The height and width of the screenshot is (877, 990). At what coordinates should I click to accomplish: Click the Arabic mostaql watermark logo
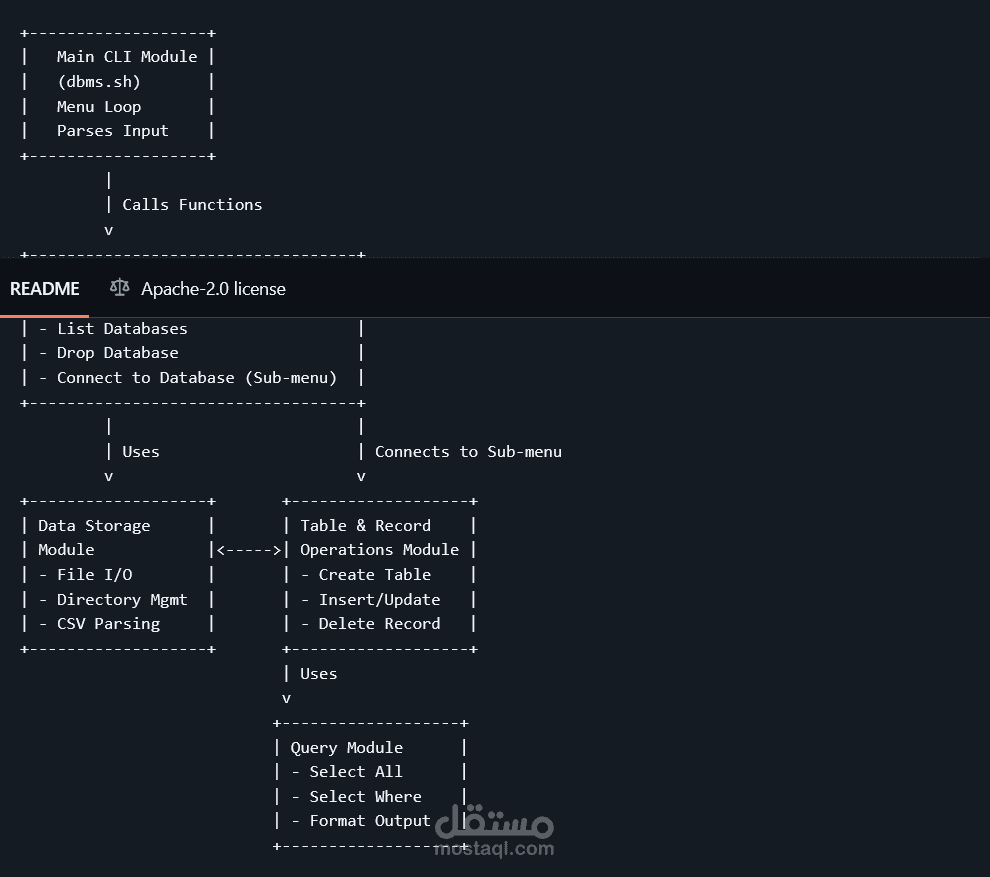coord(494,822)
